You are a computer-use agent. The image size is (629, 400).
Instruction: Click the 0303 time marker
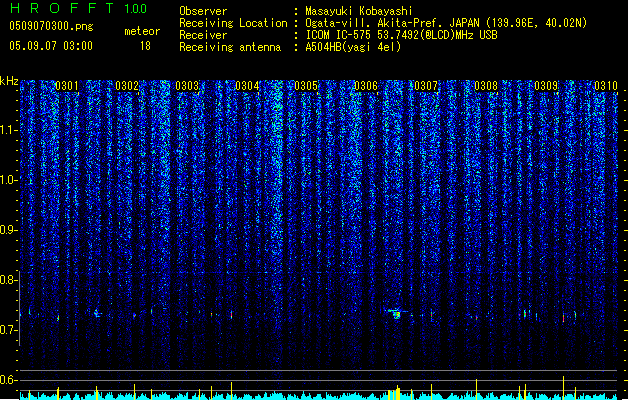pos(187,86)
